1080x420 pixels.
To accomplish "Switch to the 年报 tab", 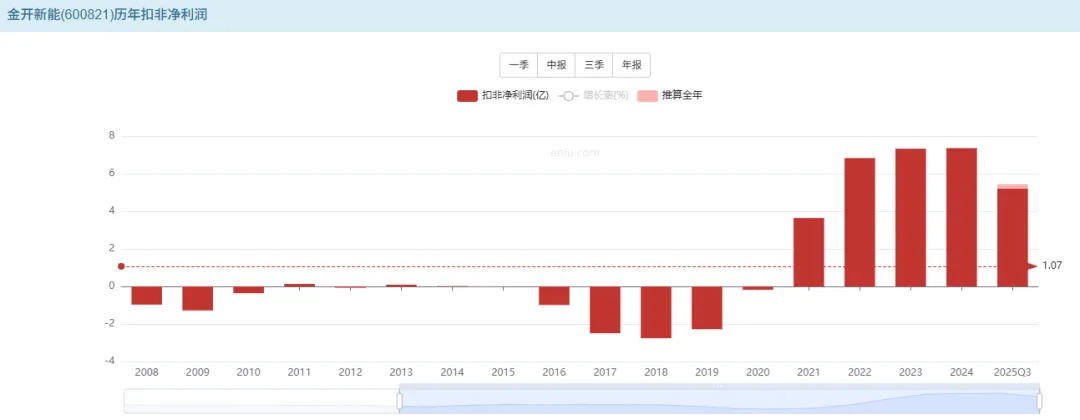I will 632,65.
